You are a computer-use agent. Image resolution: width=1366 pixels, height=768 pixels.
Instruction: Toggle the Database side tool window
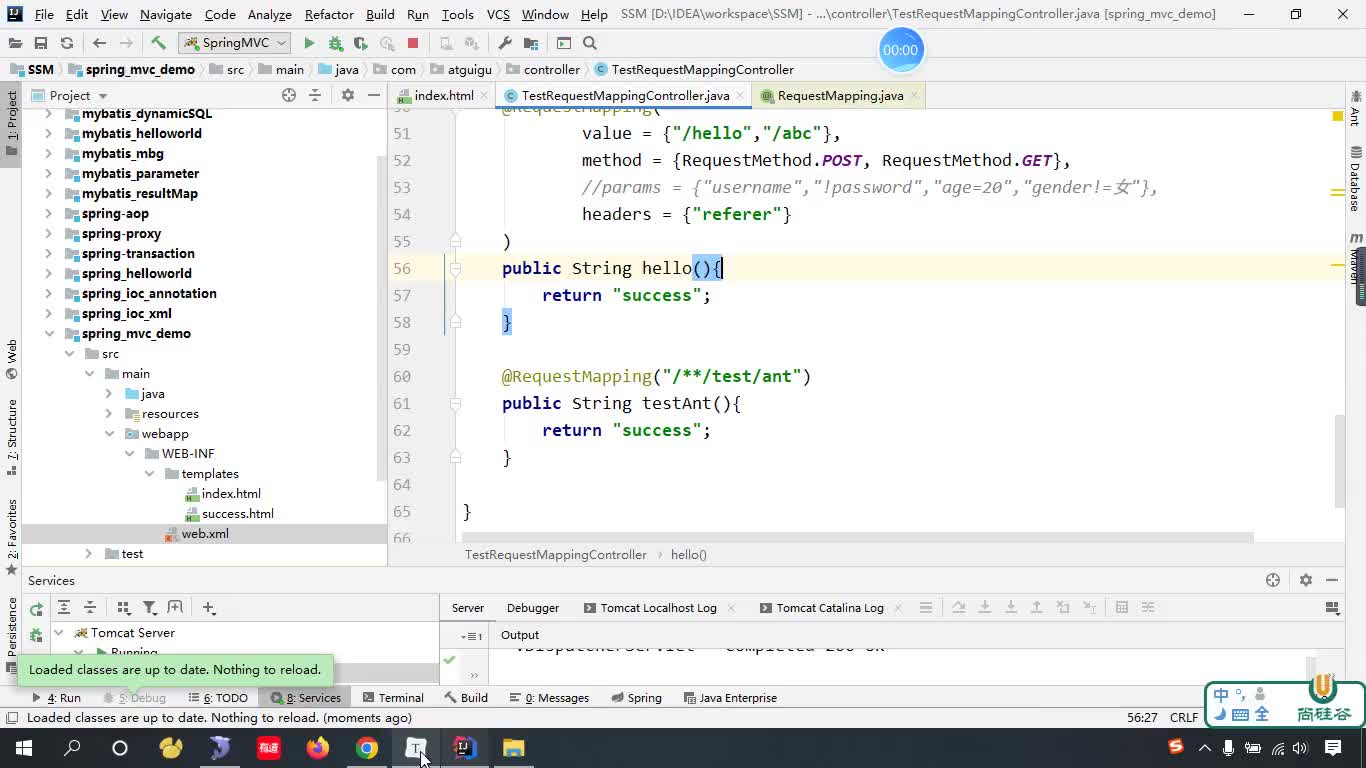[1356, 180]
